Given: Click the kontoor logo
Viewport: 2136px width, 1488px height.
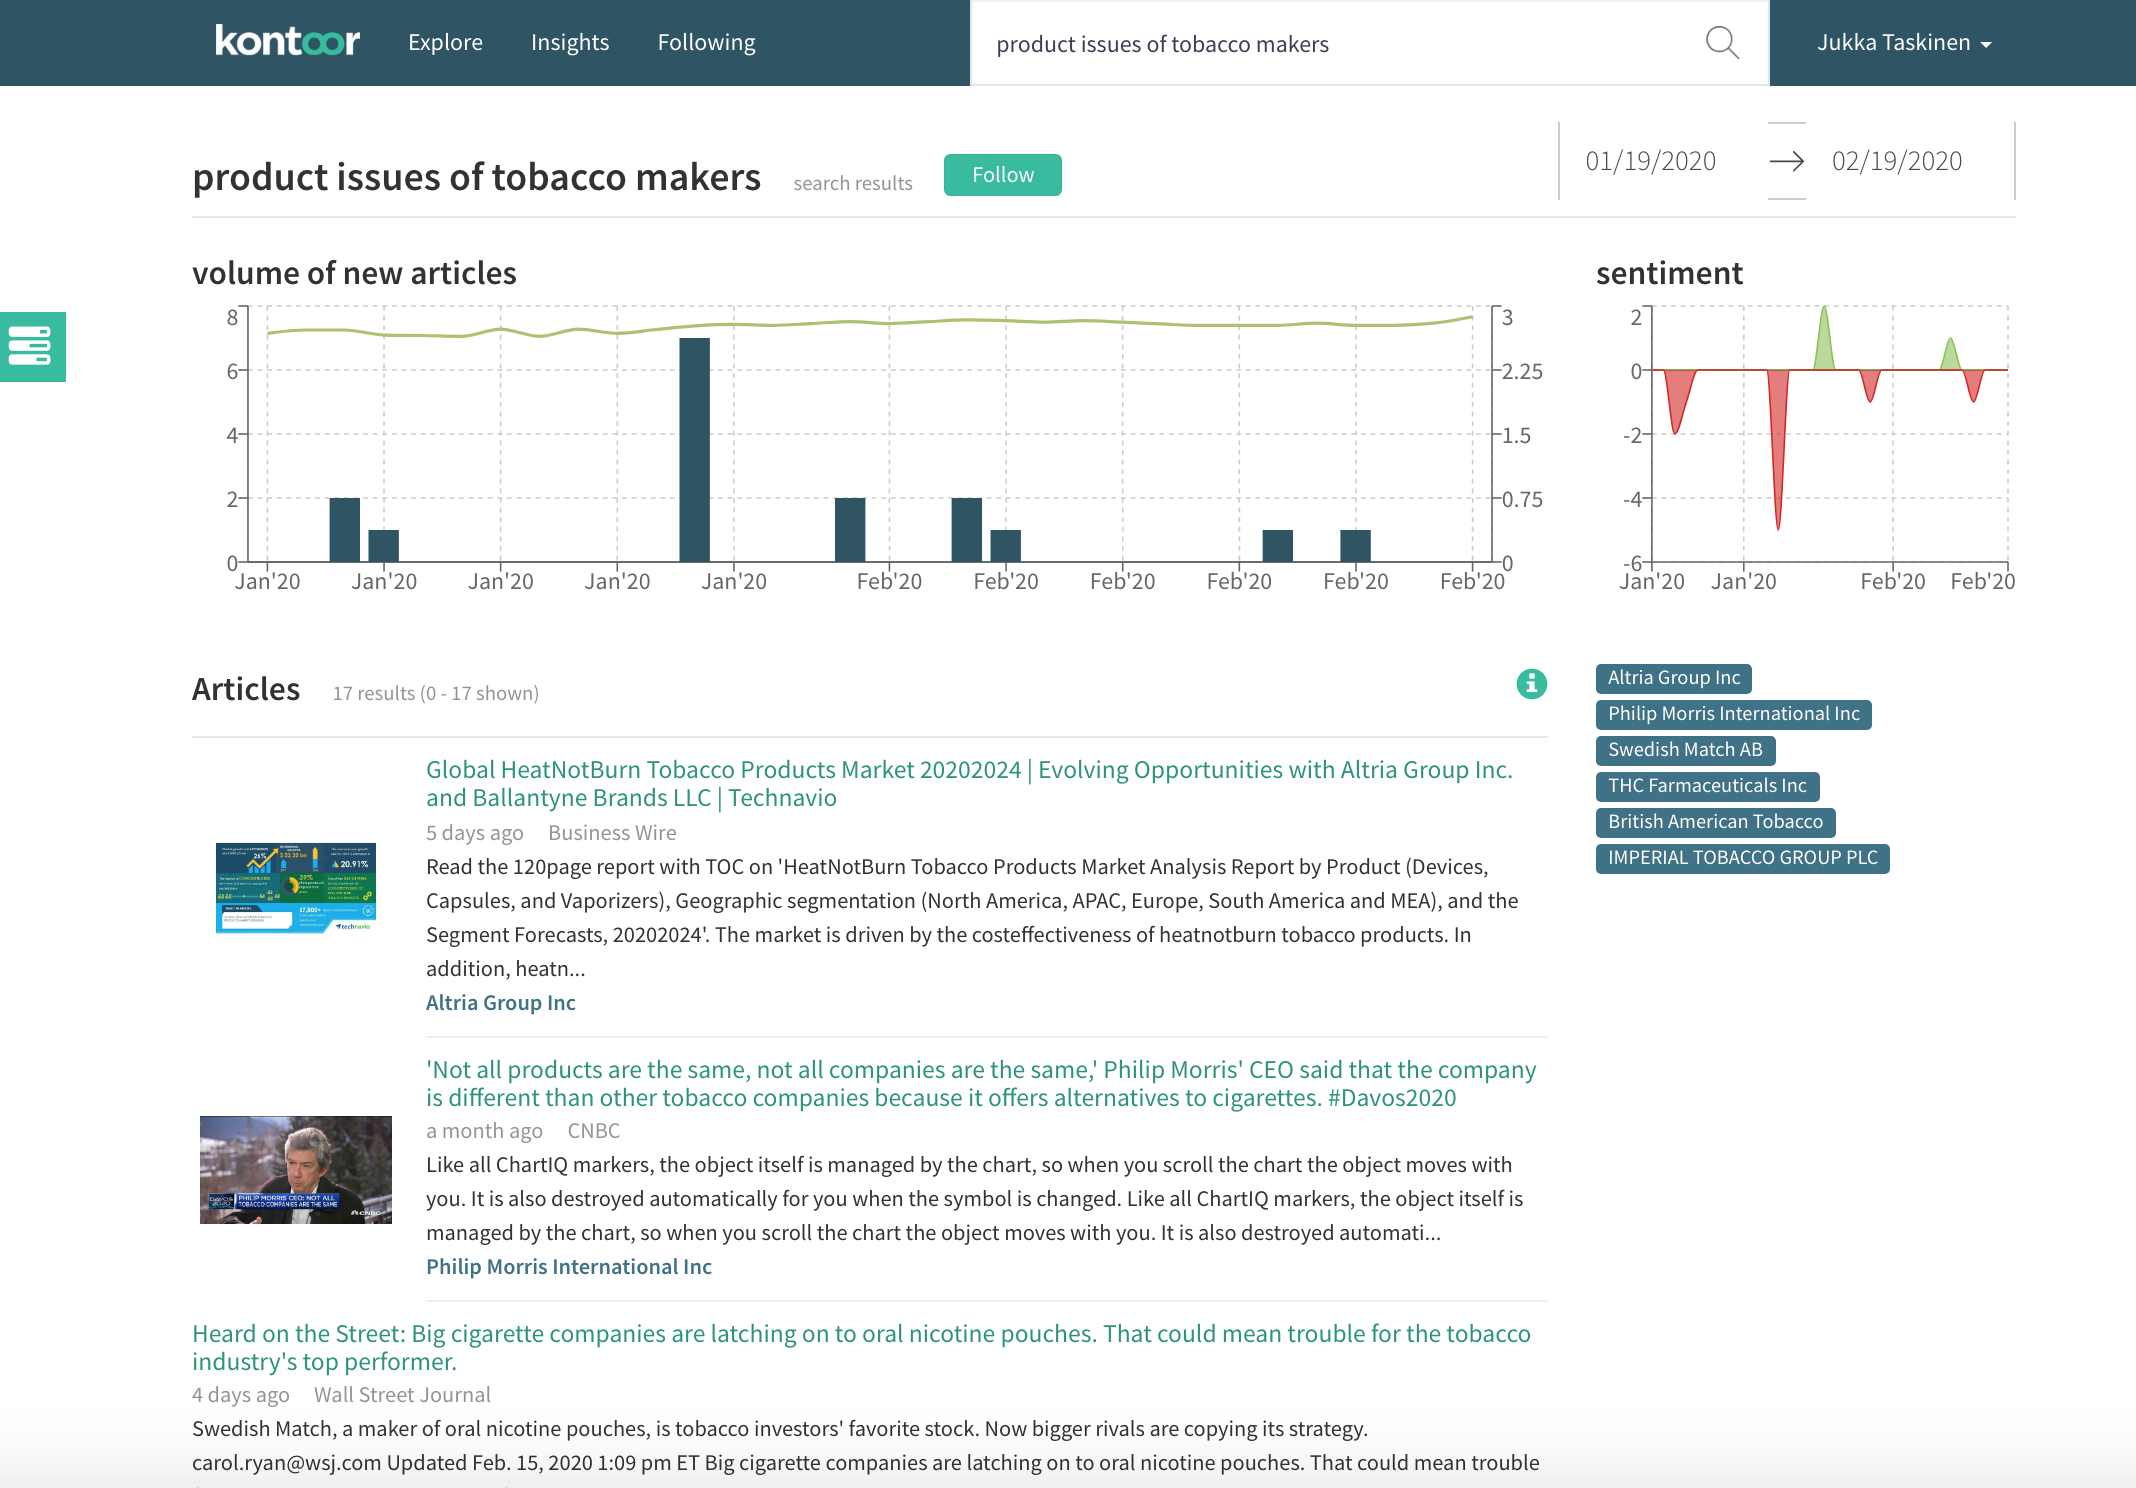Looking at the screenshot, I should 287,42.
